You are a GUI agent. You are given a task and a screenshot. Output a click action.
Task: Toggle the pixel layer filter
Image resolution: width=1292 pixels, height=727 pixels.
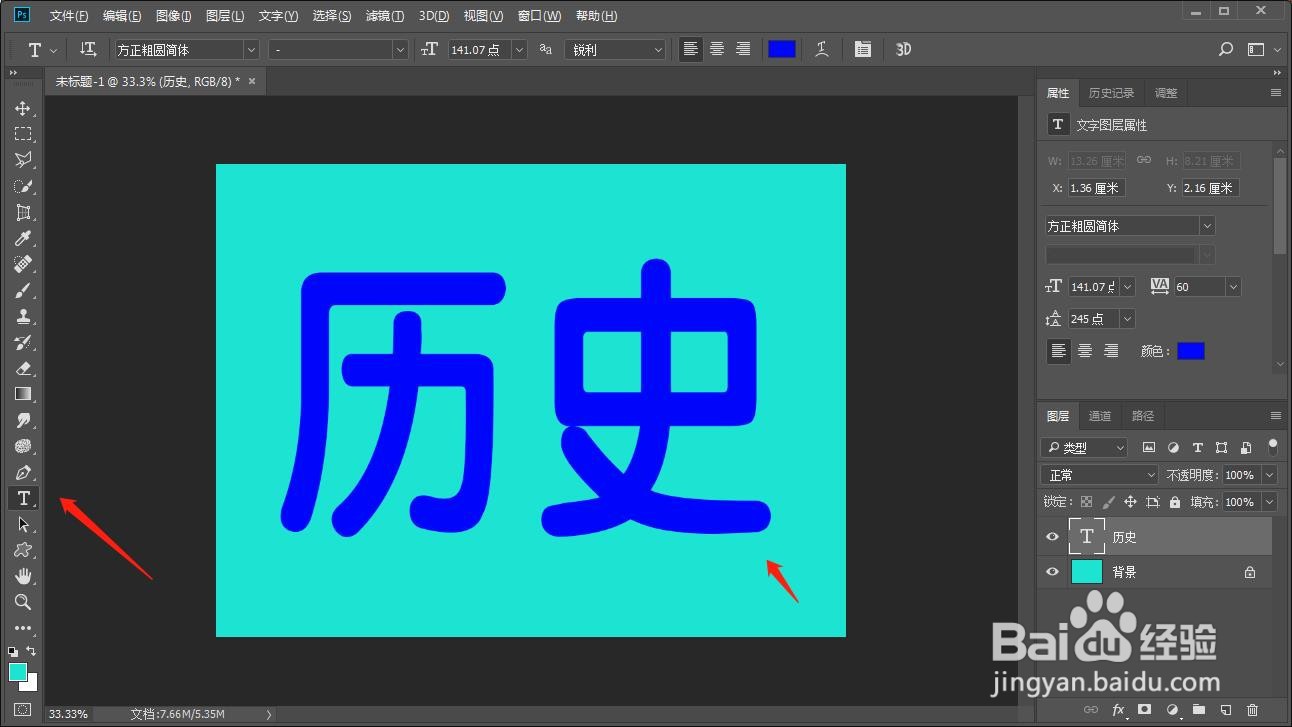click(1149, 447)
